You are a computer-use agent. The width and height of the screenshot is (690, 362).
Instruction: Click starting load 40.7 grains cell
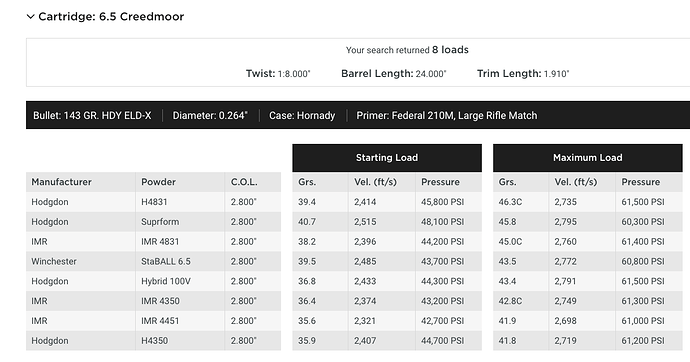click(320, 222)
